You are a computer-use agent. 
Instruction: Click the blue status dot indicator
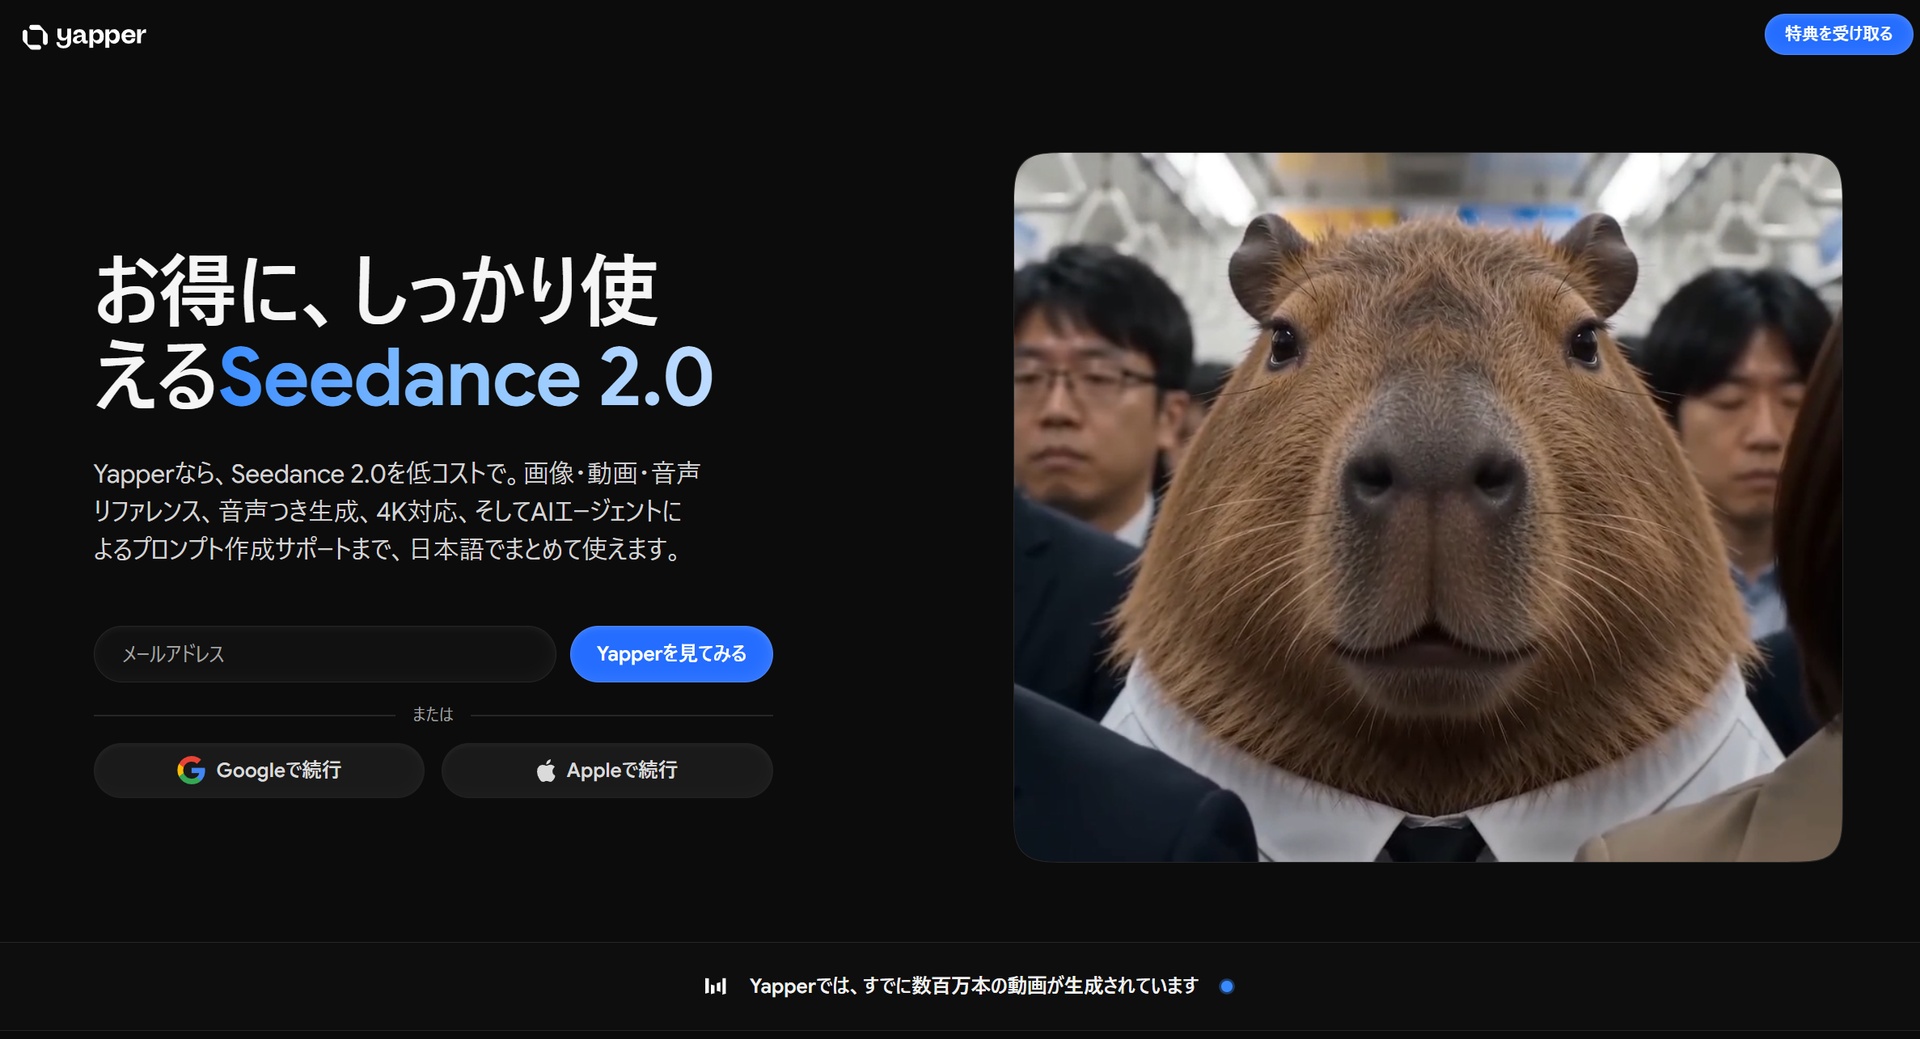[1227, 986]
